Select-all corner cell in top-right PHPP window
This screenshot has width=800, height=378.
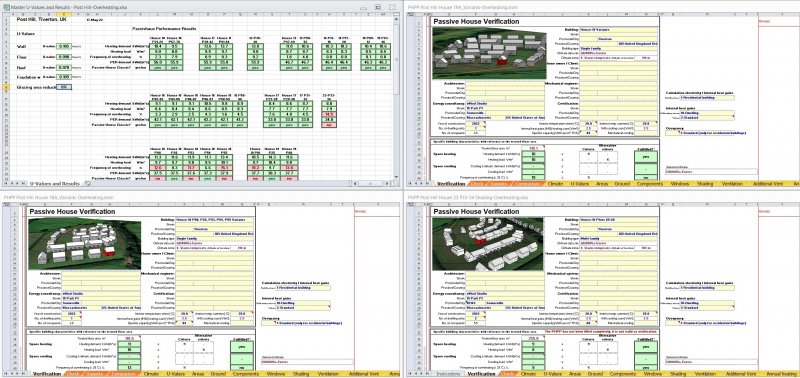(x=410, y=14)
